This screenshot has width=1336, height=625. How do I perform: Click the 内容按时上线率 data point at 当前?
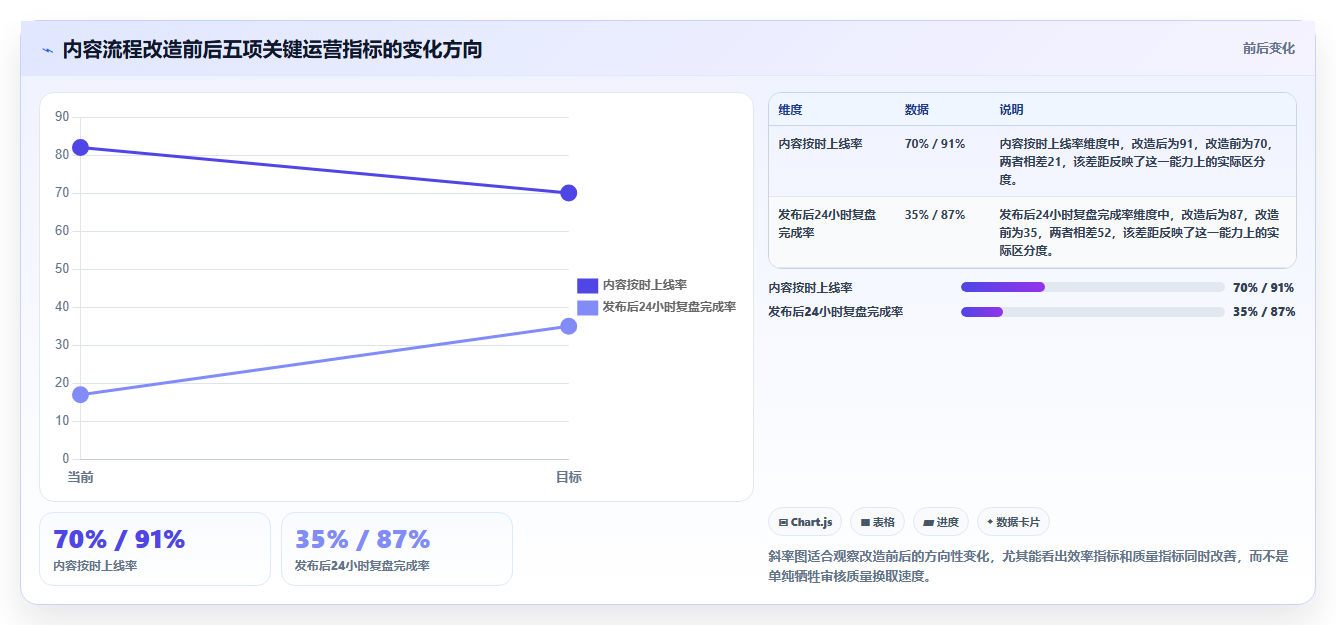(x=80, y=147)
